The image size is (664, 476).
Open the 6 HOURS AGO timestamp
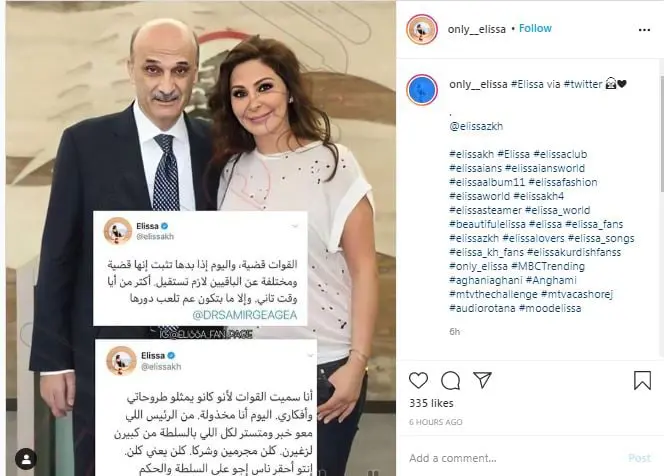[x=436, y=422]
